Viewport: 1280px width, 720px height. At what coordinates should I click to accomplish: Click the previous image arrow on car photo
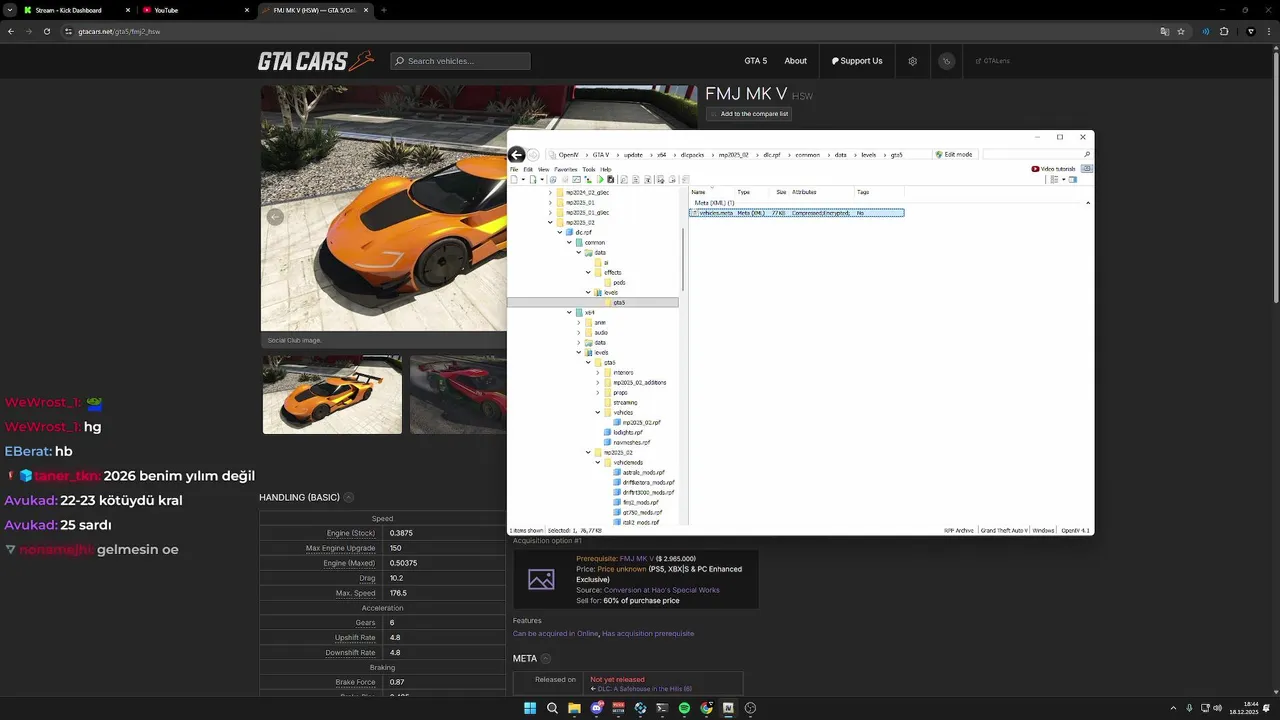click(x=275, y=217)
